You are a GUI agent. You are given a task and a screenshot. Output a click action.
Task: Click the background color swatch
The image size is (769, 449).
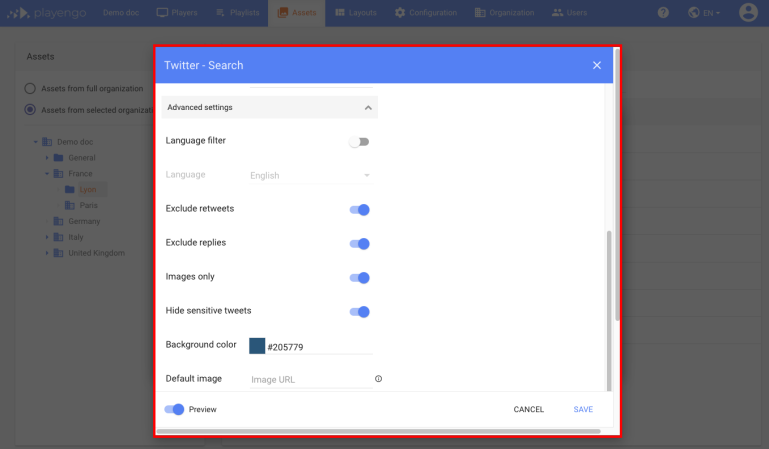click(257, 346)
